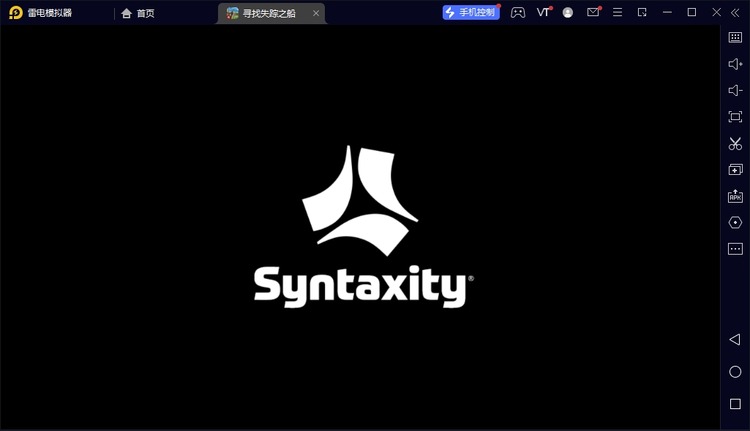
Task: Click the Android home circle button
Action: (735, 372)
